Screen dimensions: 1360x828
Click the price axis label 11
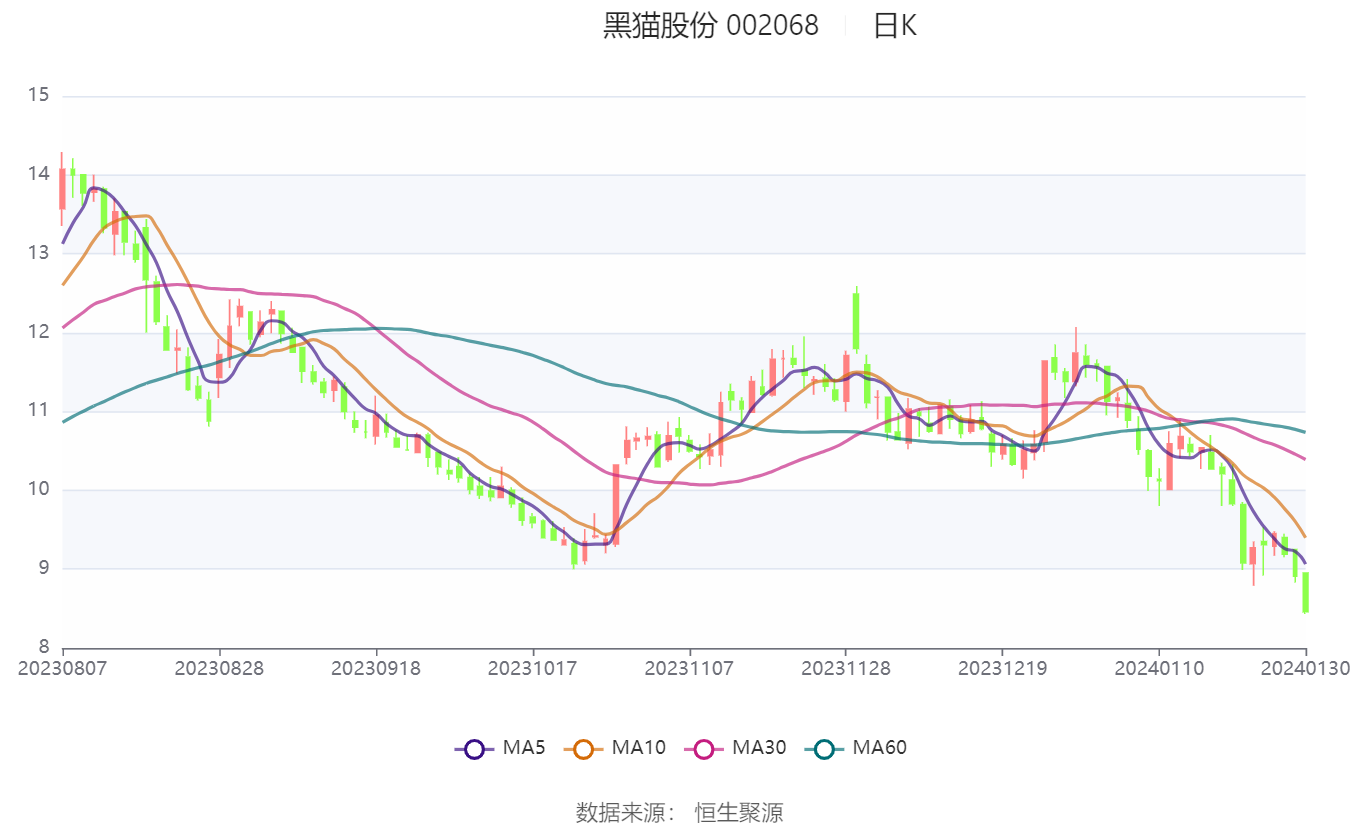[x=39, y=410]
